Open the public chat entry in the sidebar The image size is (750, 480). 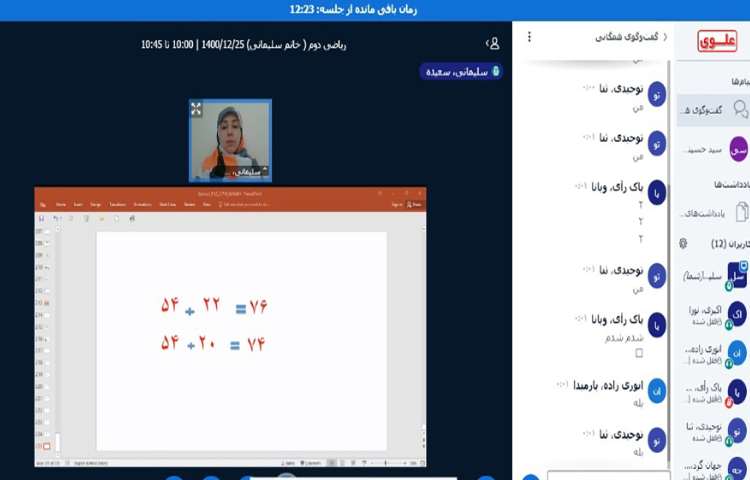(713, 110)
